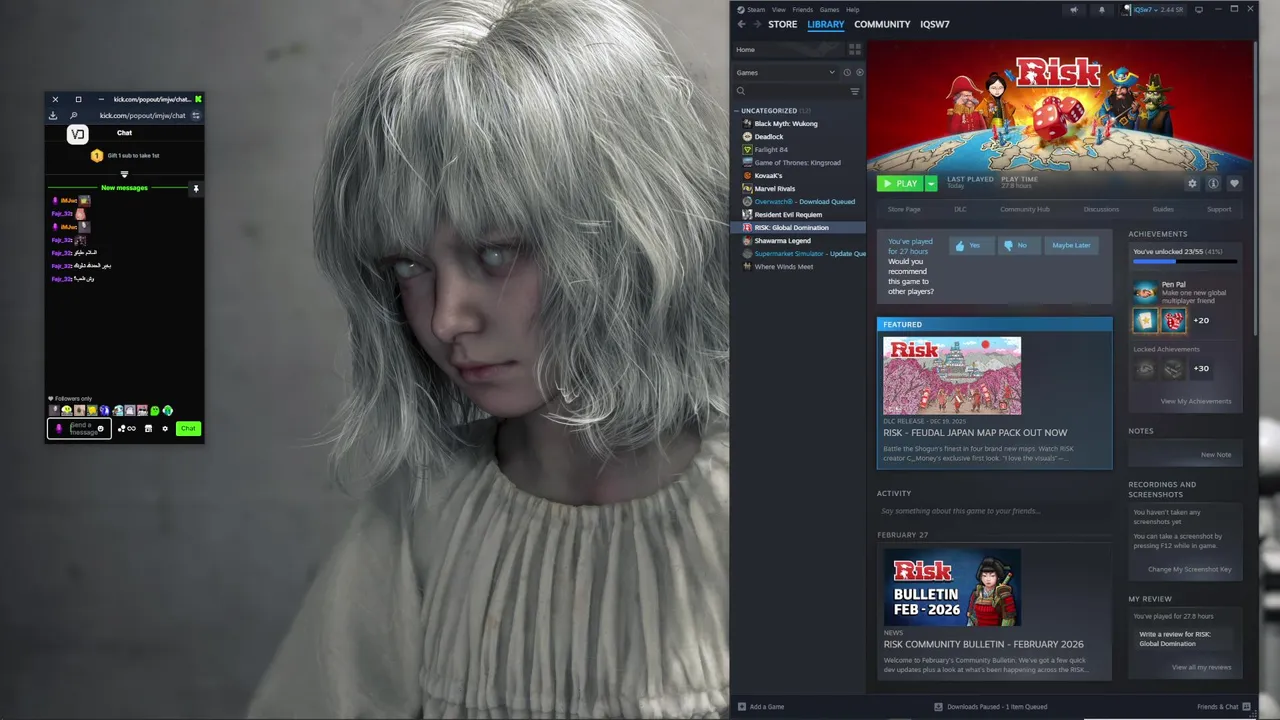Image resolution: width=1280 pixels, height=720 pixels.
Task: Open the Friends menu
Action: (x=802, y=10)
